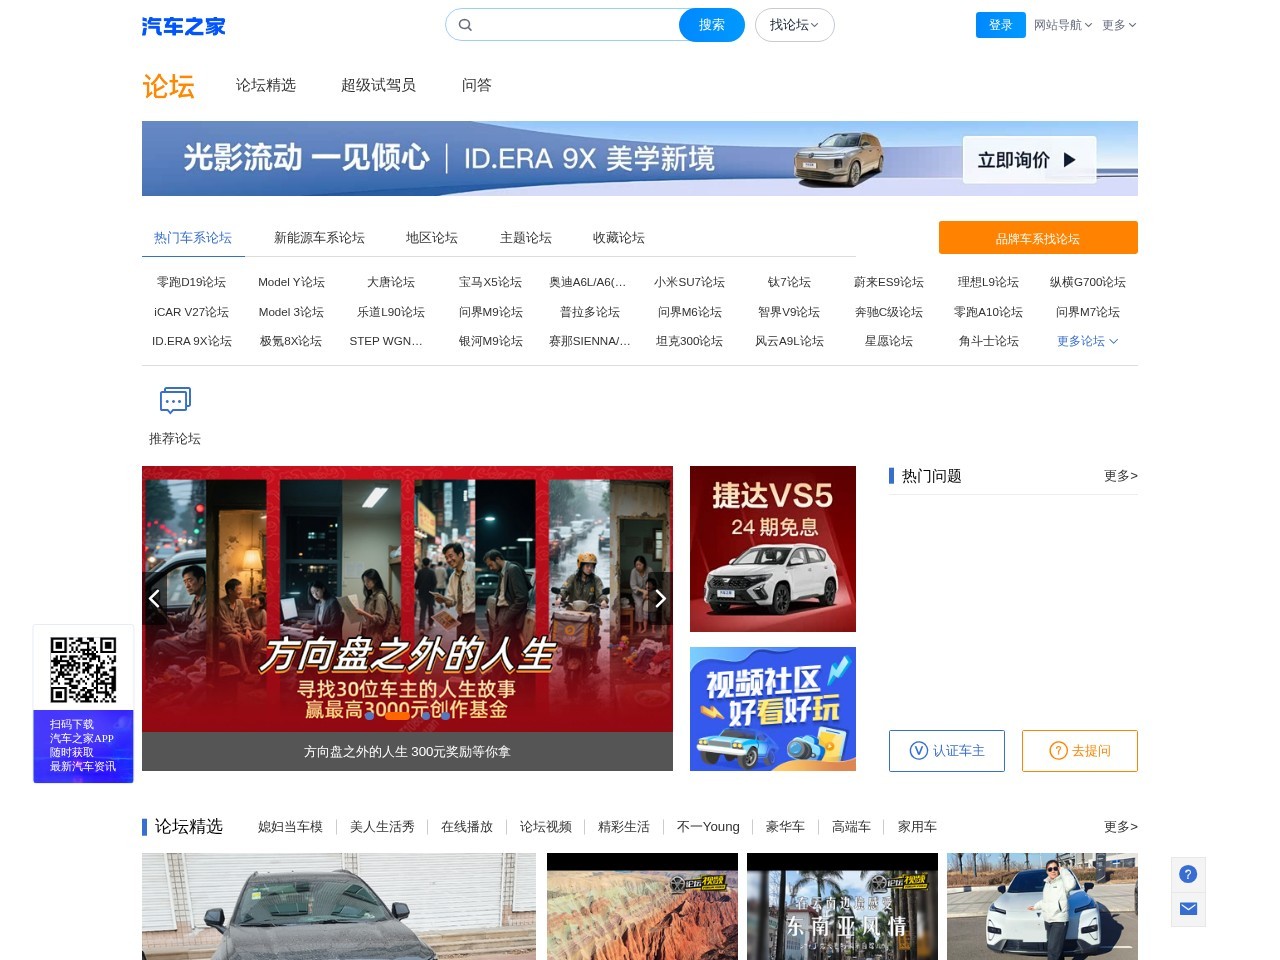Click the play arrow on 立即询价 banner
Image resolution: width=1280 pixels, height=960 pixels.
1070,160
